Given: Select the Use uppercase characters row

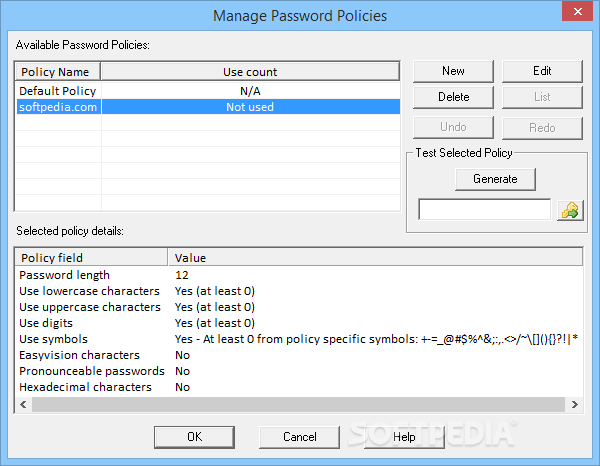Looking at the screenshot, I should click(299, 307).
